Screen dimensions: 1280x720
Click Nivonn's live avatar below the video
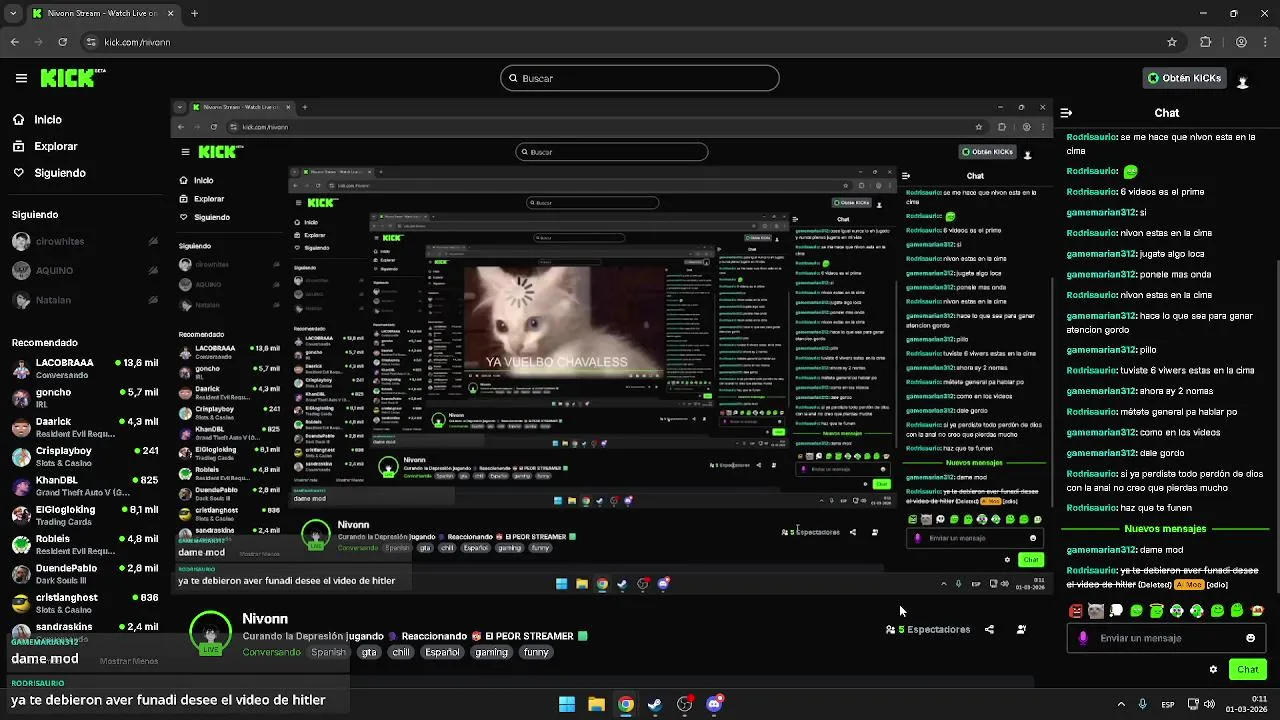click(211, 634)
